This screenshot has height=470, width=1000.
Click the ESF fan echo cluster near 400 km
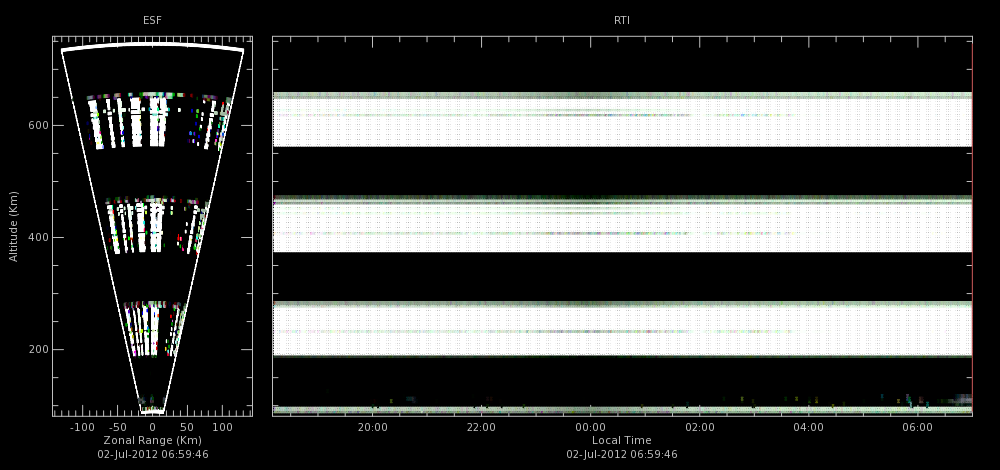click(x=157, y=225)
